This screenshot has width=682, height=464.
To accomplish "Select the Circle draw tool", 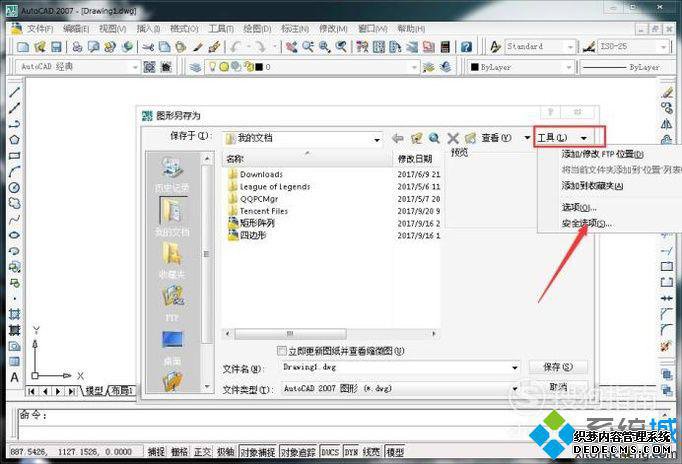I will [14, 187].
